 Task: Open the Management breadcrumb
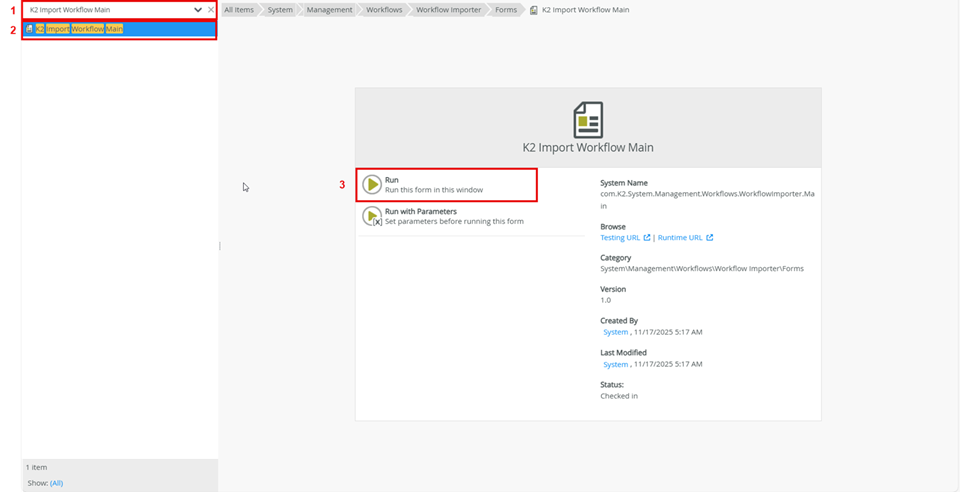point(329,10)
